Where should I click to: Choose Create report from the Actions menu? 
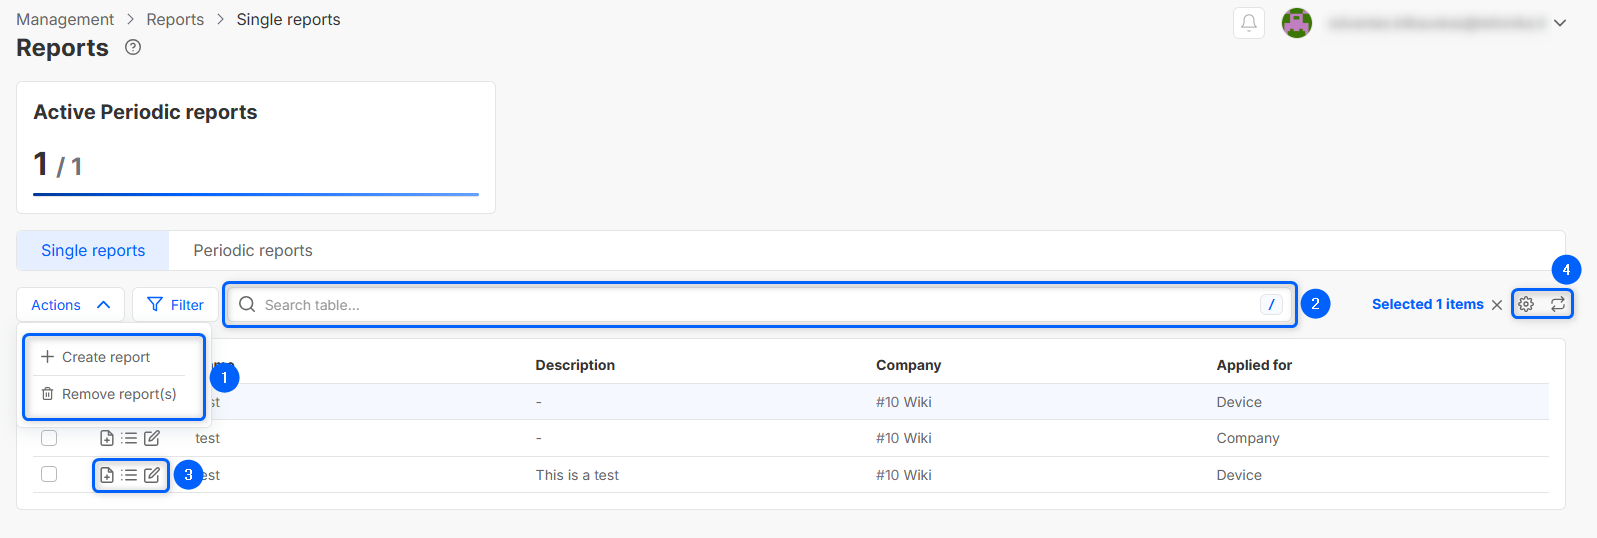(x=105, y=357)
